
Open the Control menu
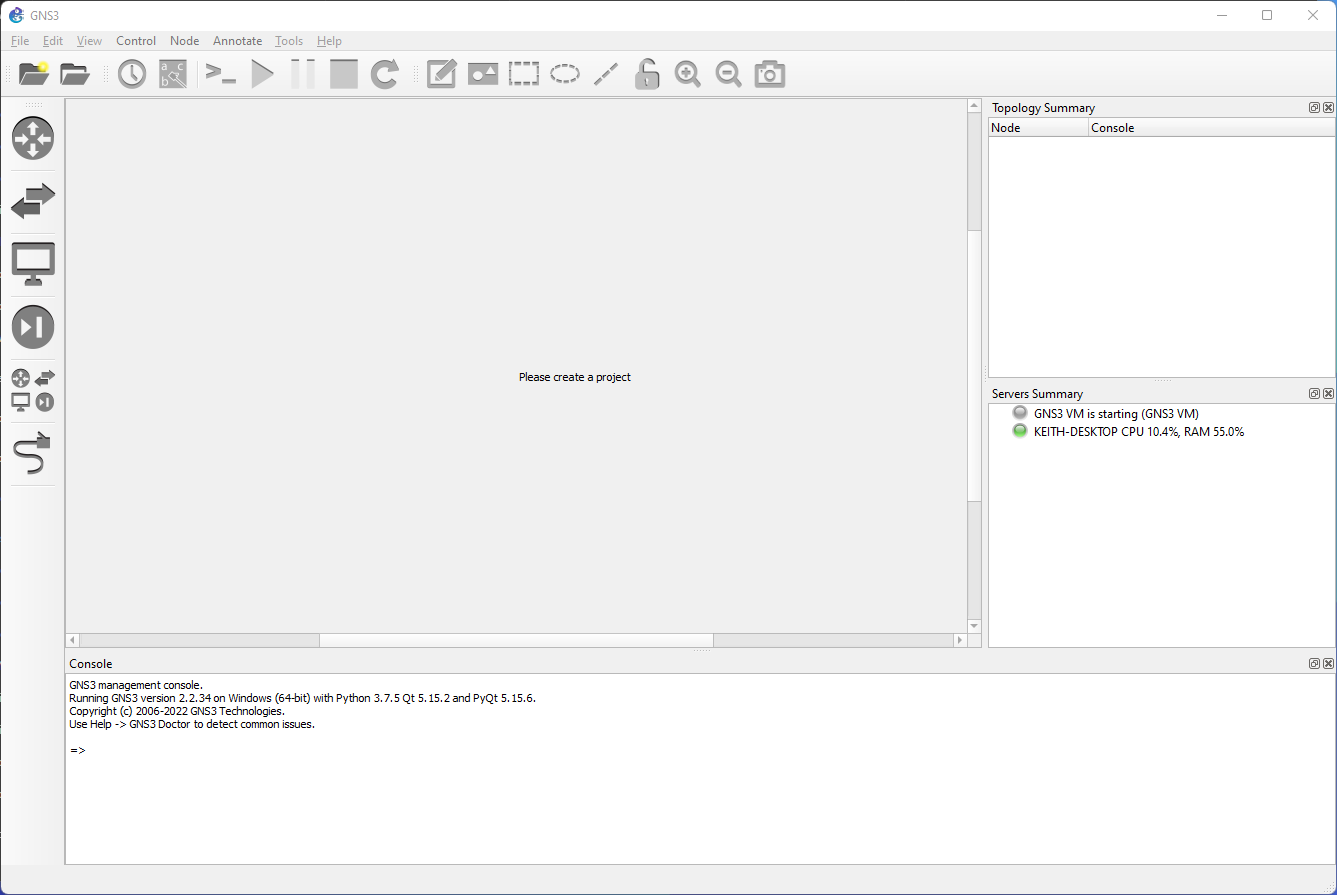(x=136, y=41)
